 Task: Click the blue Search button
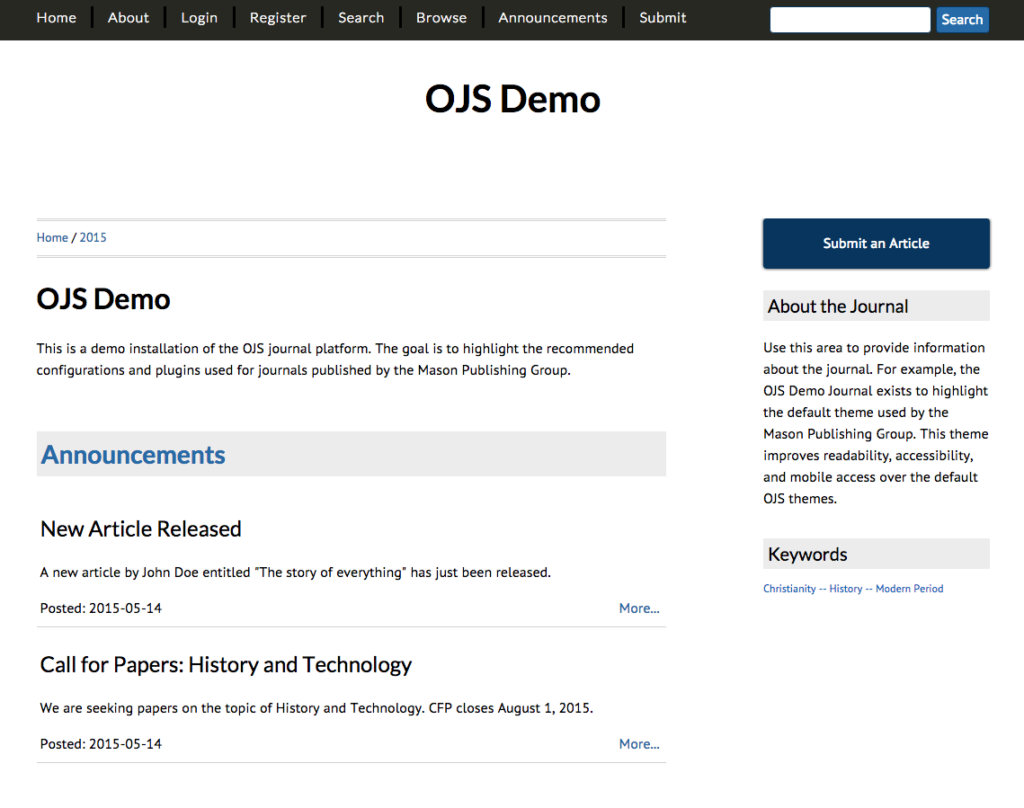[x=962, y=19]
